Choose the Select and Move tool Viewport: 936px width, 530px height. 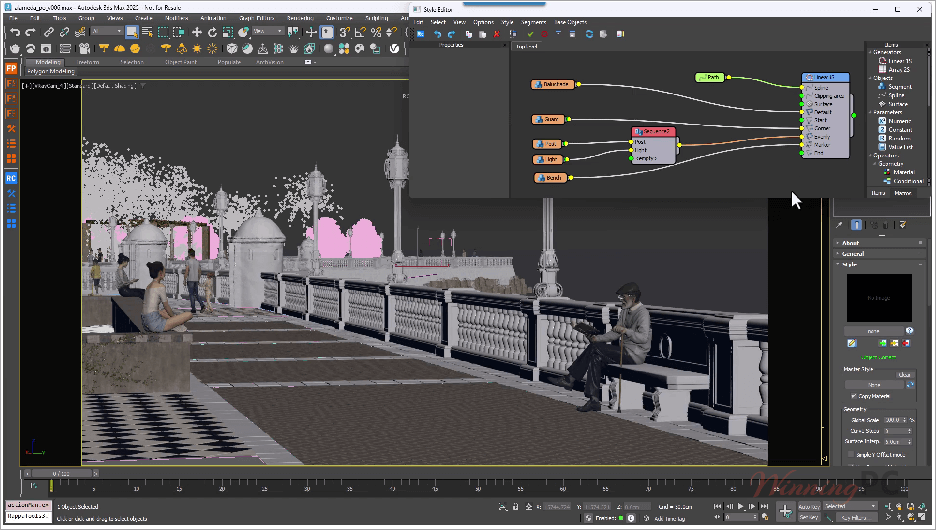196,32
